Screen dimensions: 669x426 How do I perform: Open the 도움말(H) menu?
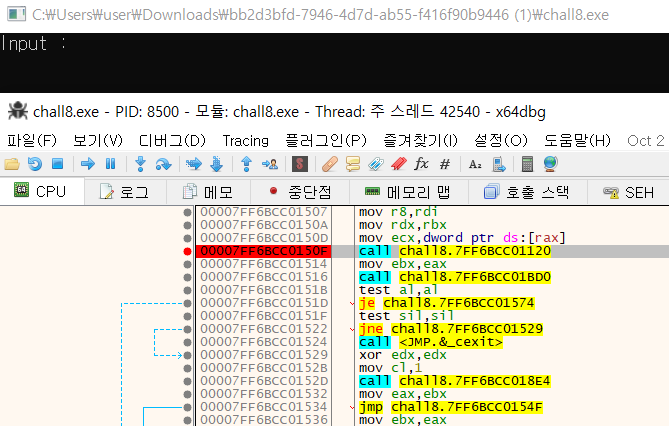point(577,140)
